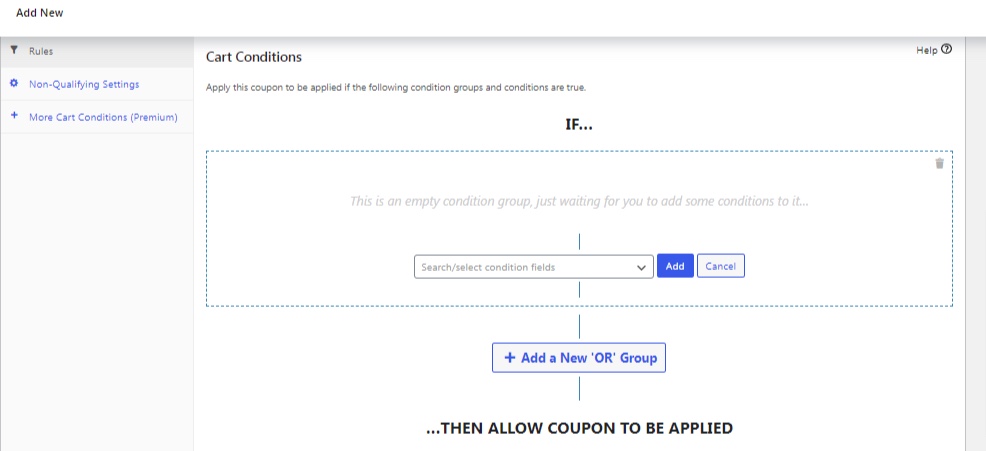The height and width of the screenshot is (451, 986).
Task: Open More Cart Conditions (Premium) tab
Action: (103, 117)
